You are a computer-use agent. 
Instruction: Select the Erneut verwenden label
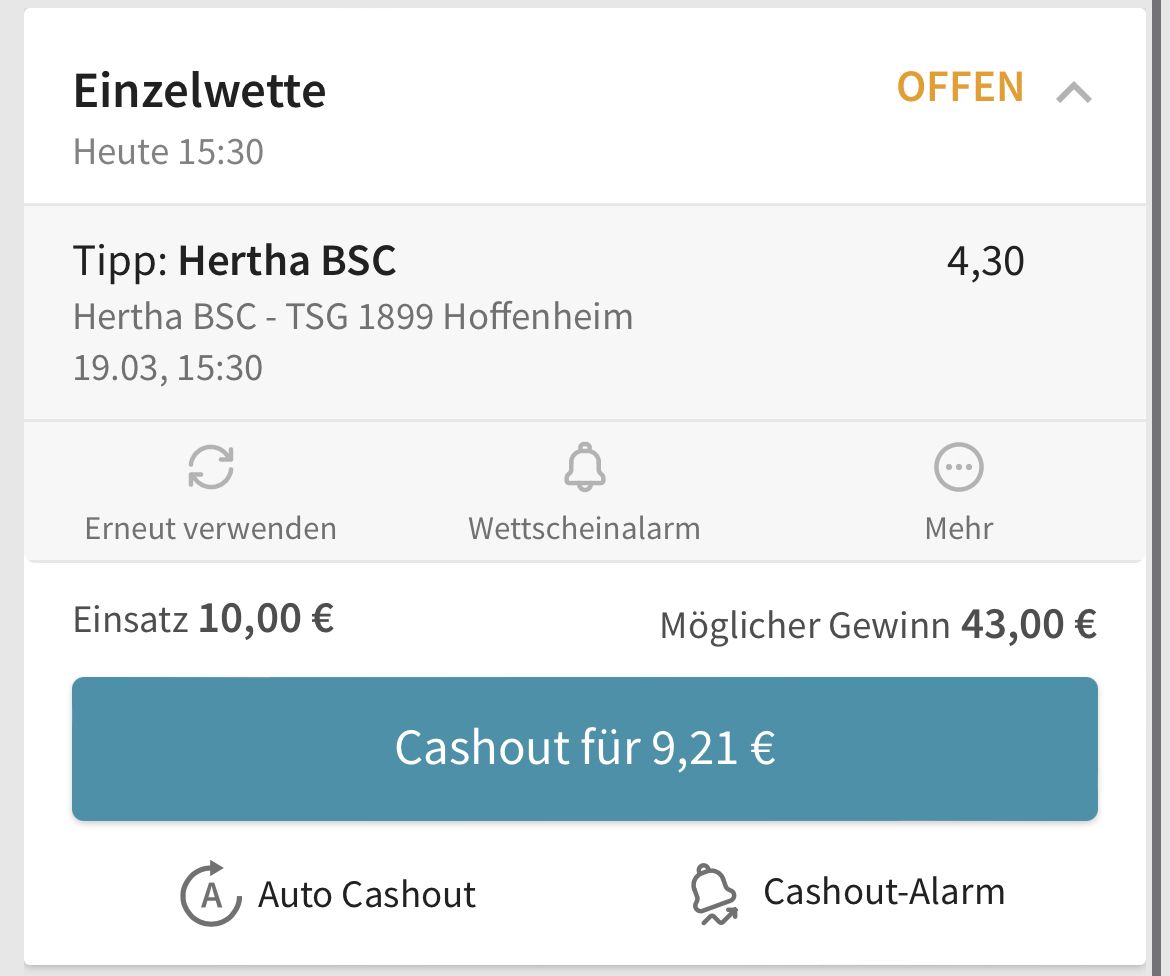(210, 528)
